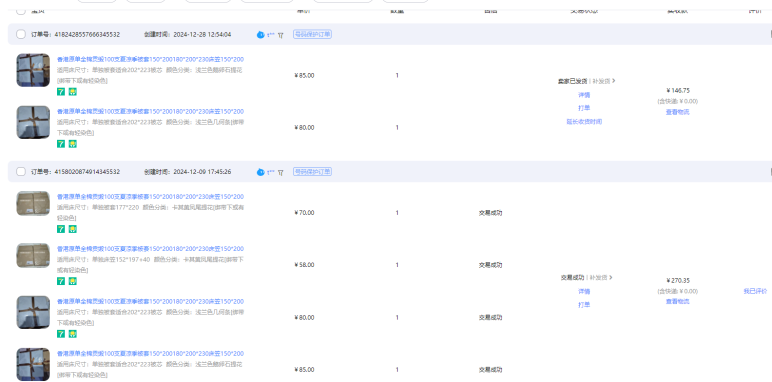
Task: Click 我已评价 link
Action: point(755,291)
